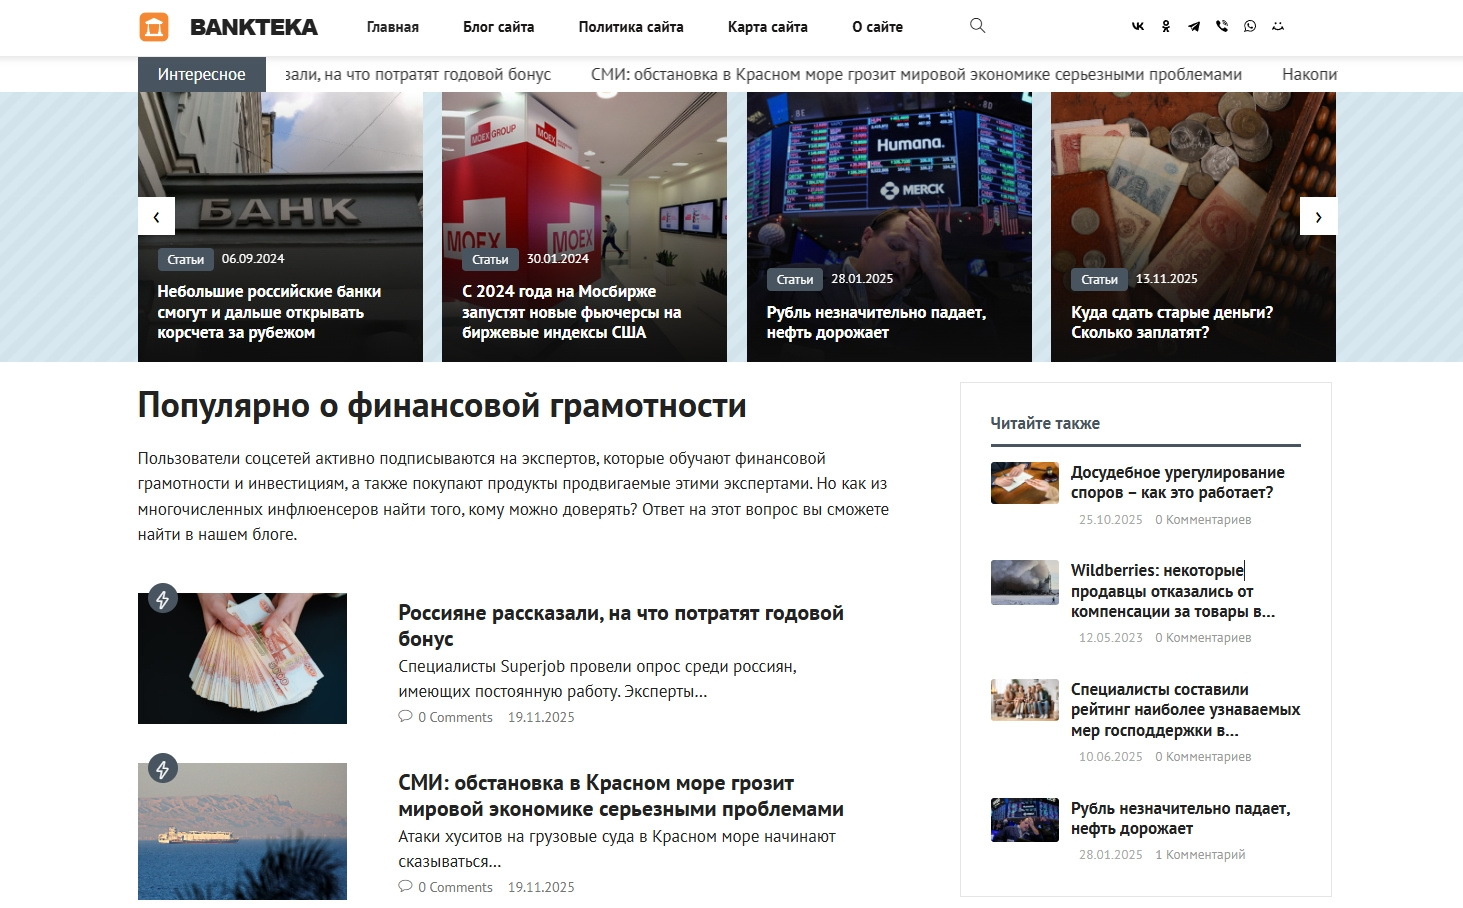The width and height of the screenshot is (1463, 908).
Task: Open the Odnoklassniki social icon
Action: click(x=1166, y=27)
